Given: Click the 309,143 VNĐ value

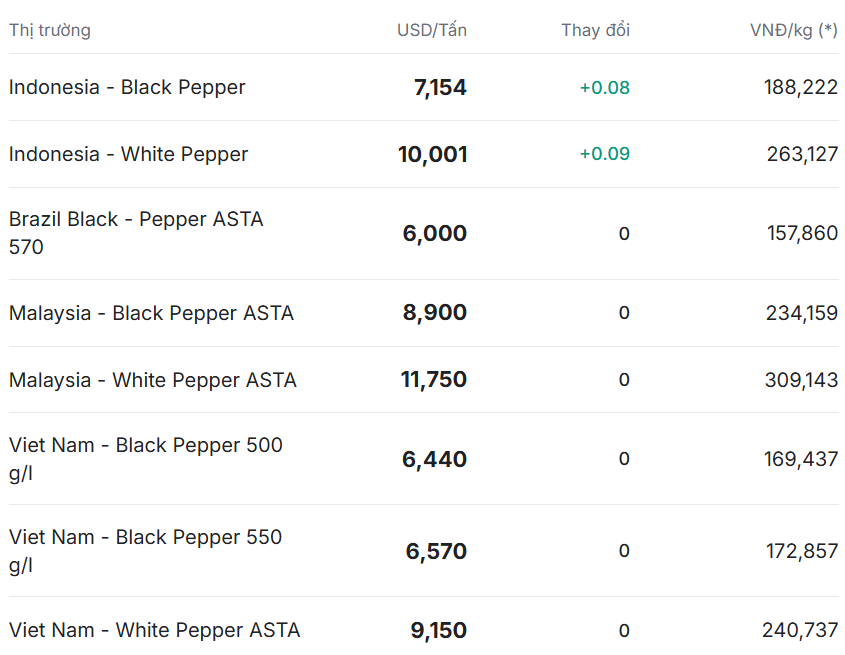Looking at the screenshot, I should [801, 380].
